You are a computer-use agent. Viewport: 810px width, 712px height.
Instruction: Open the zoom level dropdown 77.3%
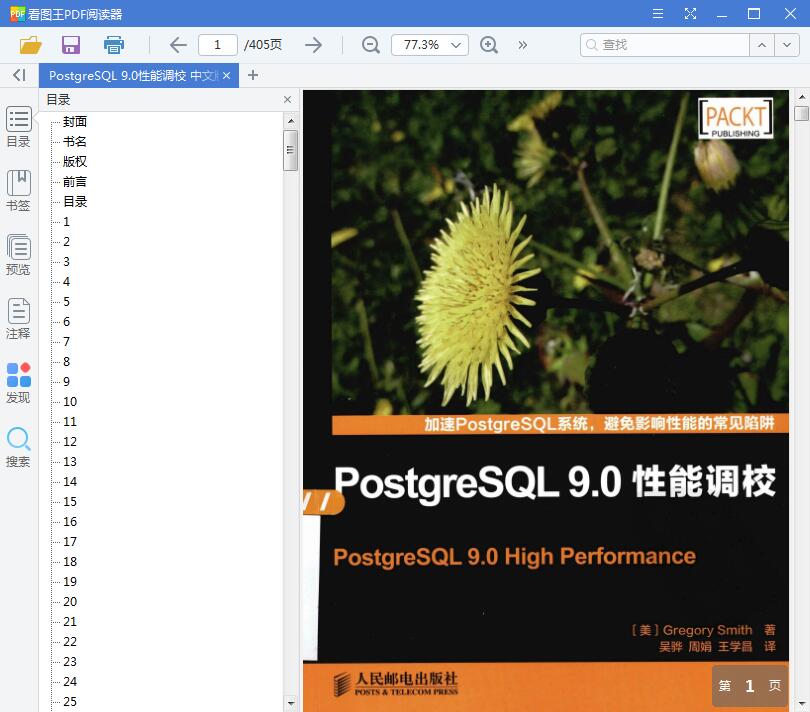point(430,45)
